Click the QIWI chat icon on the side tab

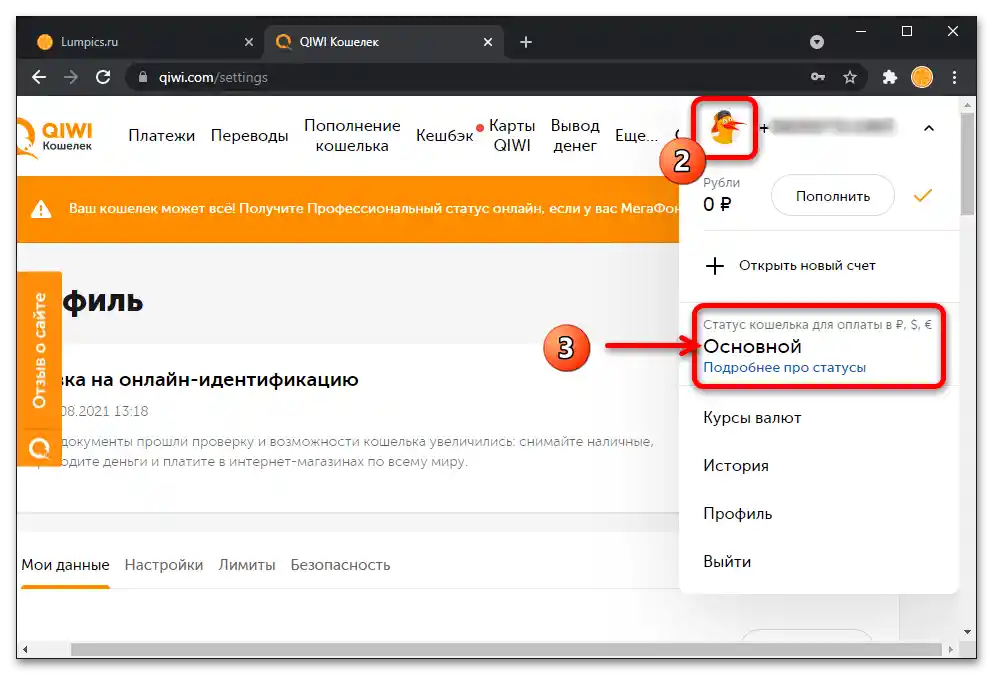click(x=39, y=448)
